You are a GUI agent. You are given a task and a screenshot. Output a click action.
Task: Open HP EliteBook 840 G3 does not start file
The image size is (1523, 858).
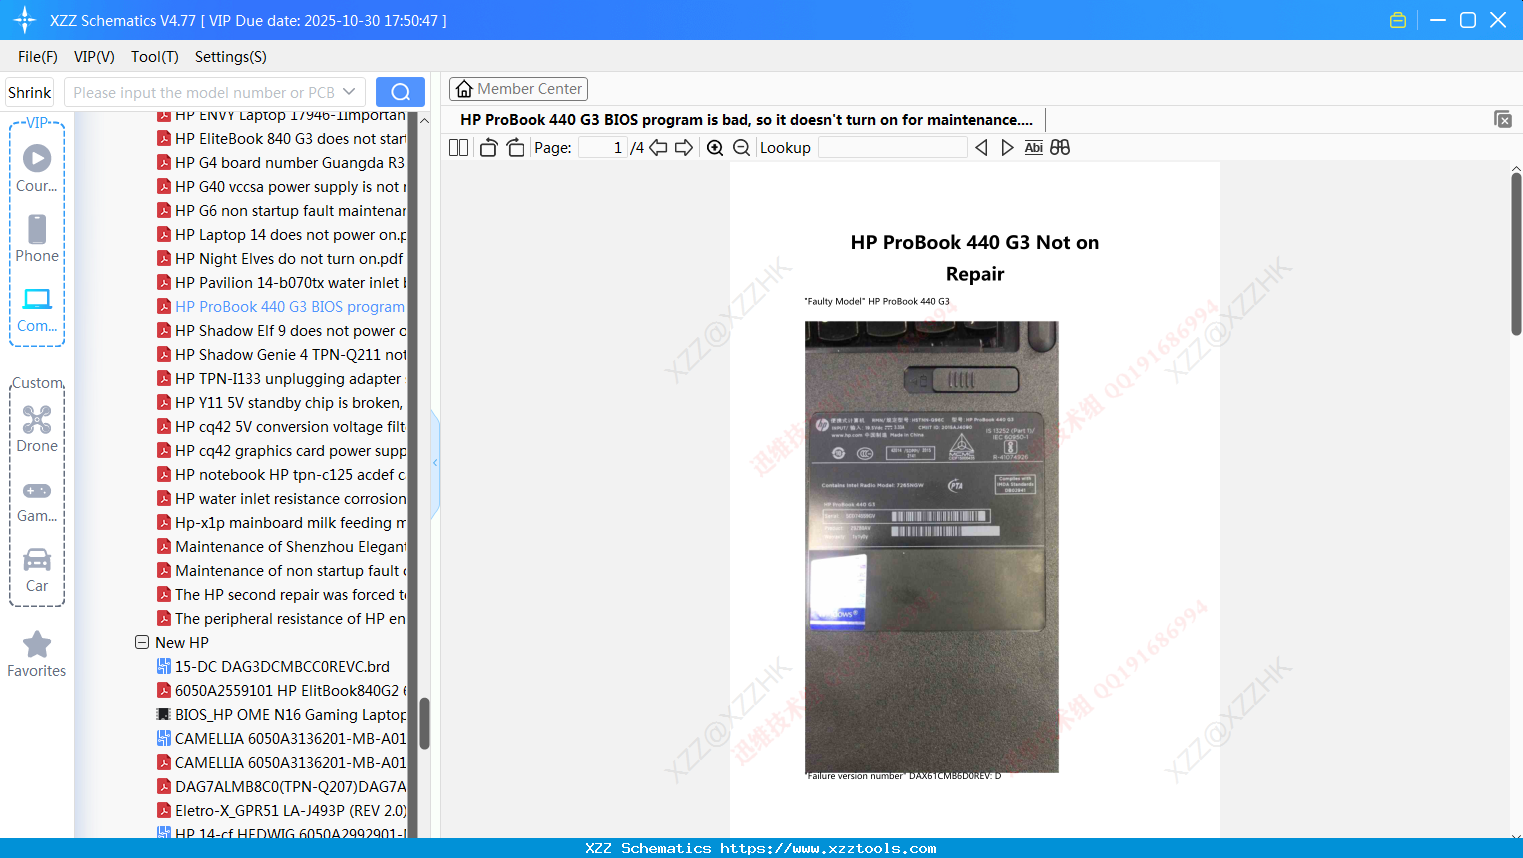281,138
